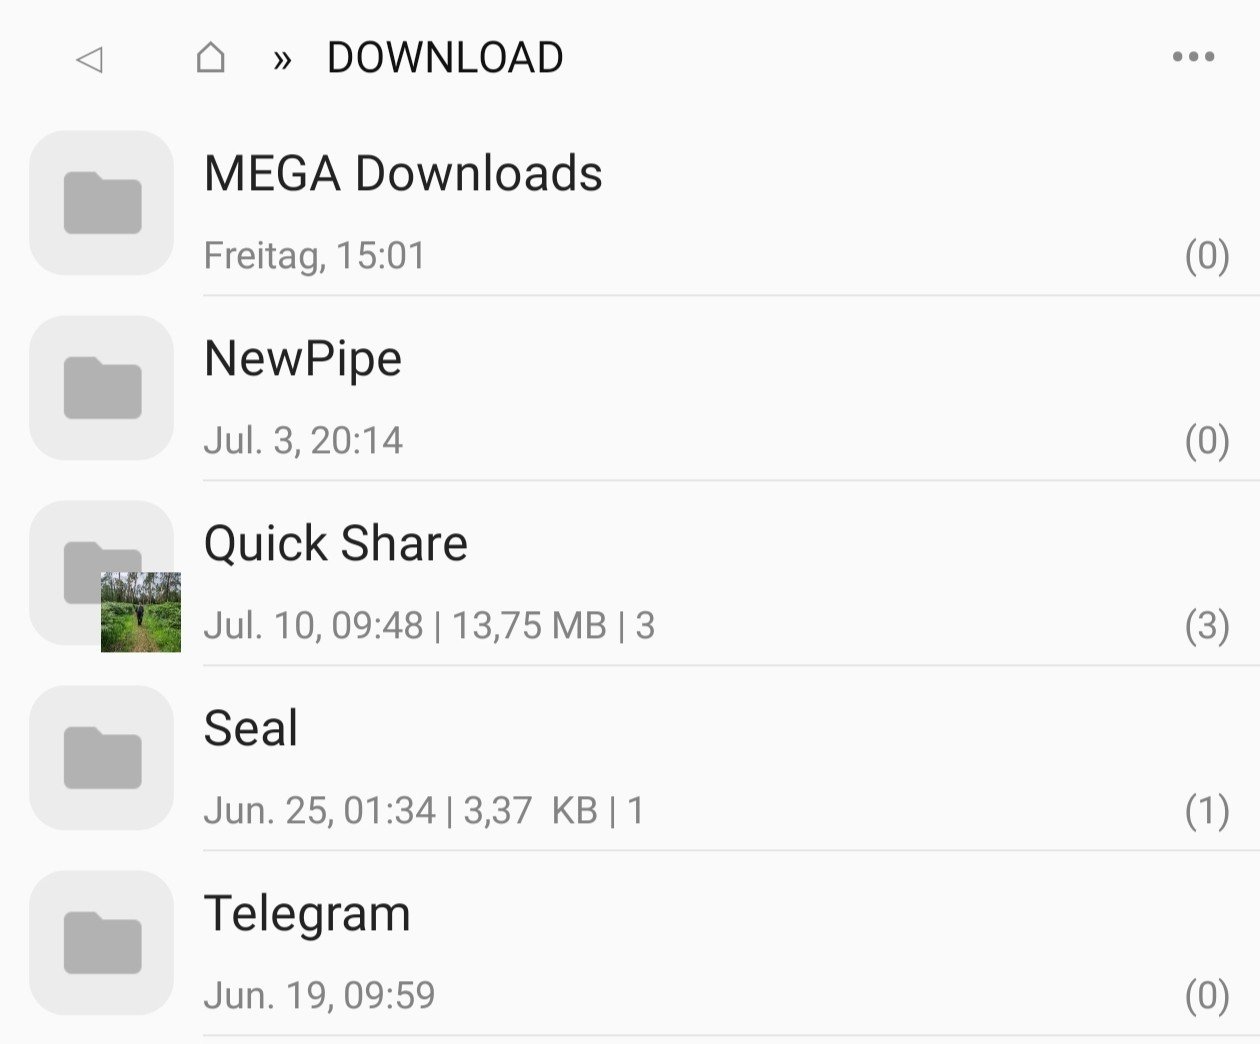The width and height of the screenshot is (1260, 1044).
Task: Open the MEGA Downloads folder name
Action: point(403,173)
